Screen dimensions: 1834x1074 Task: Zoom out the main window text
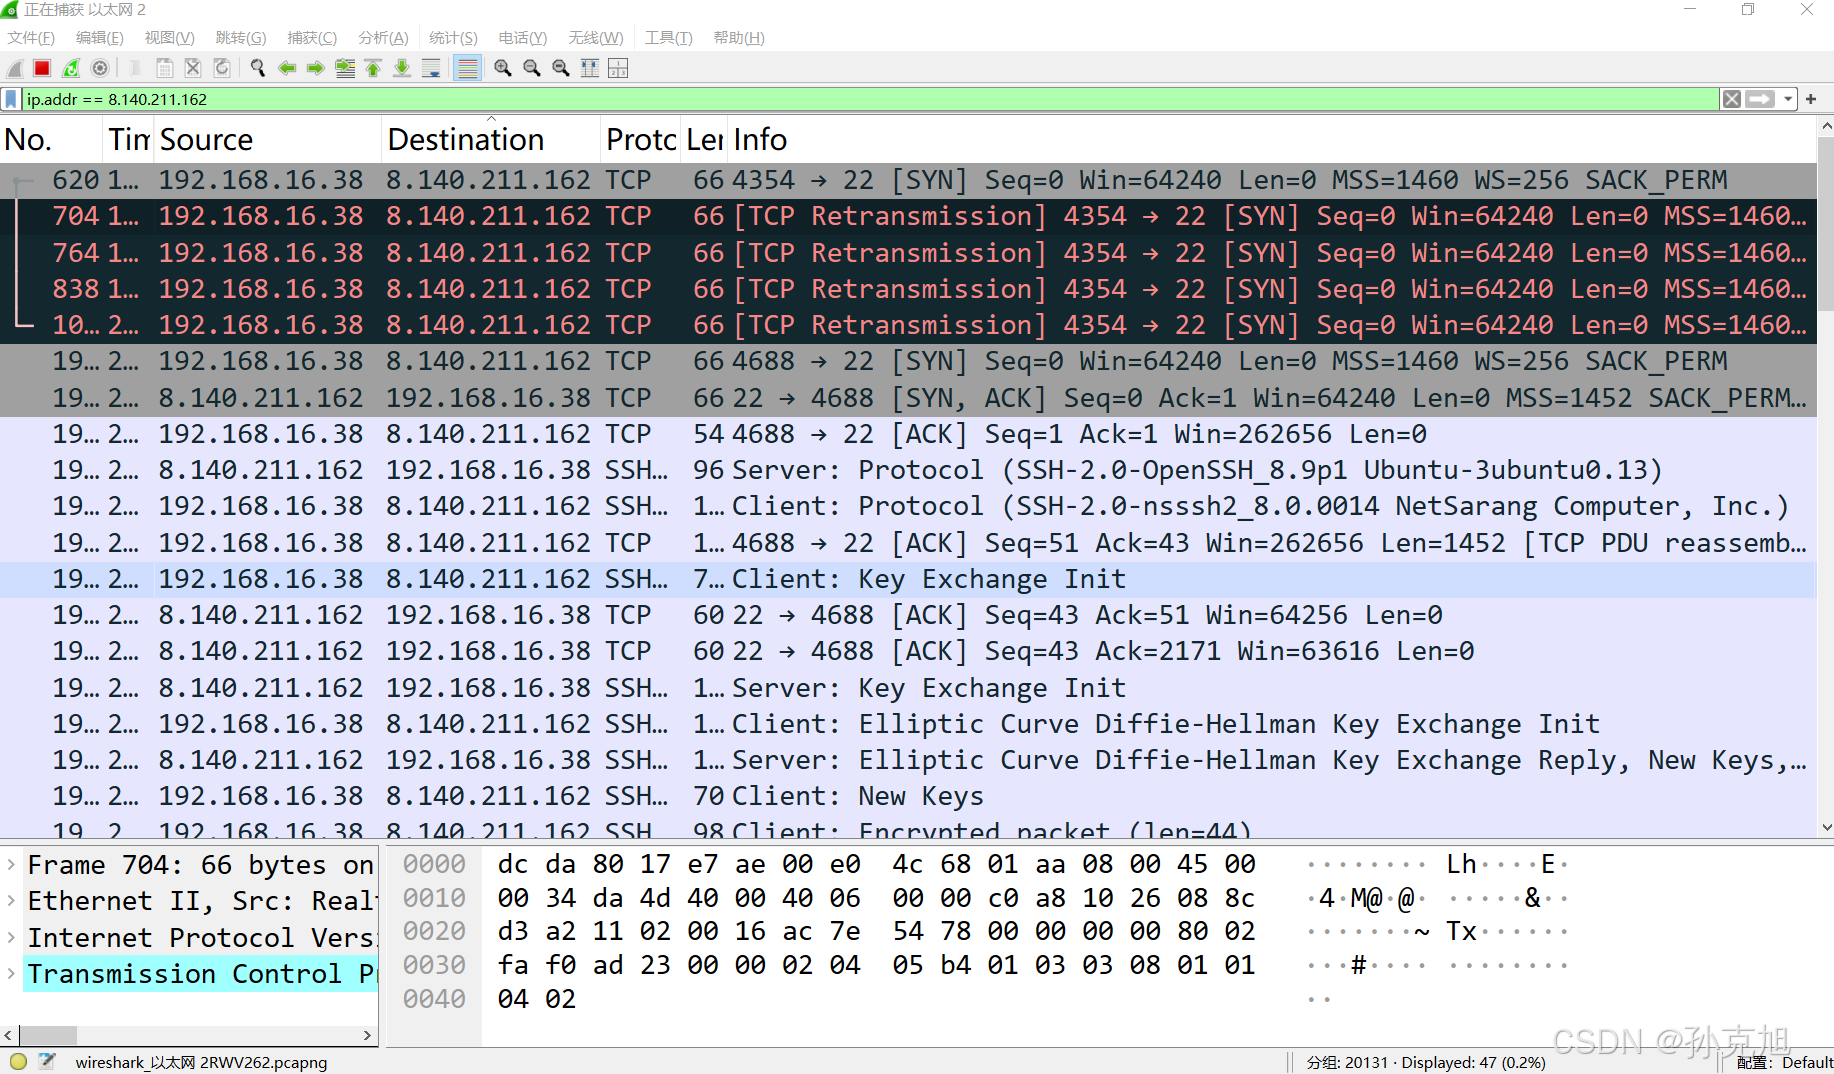pos(532,68)
